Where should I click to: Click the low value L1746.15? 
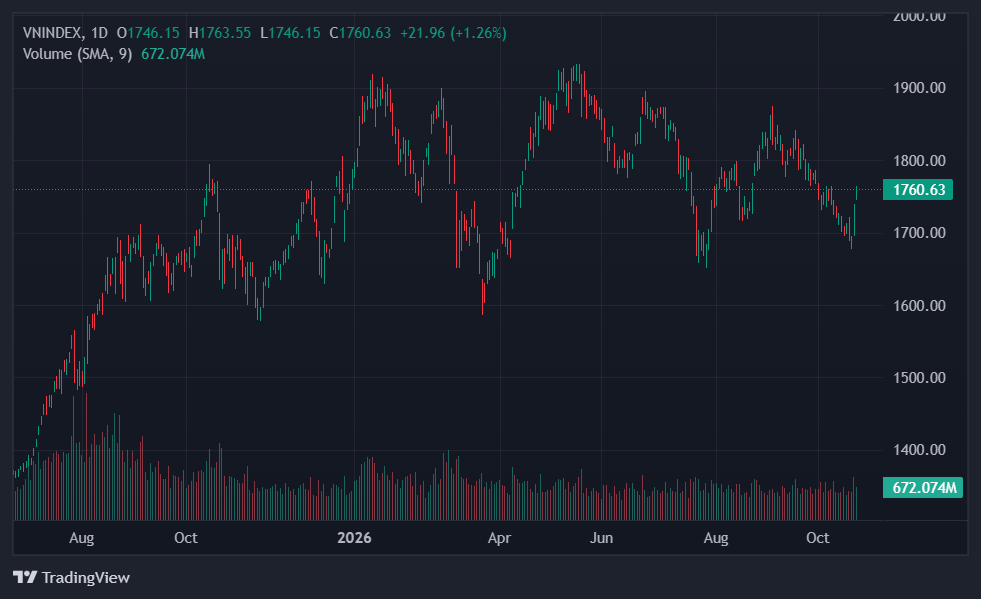[x=290, y=33]
